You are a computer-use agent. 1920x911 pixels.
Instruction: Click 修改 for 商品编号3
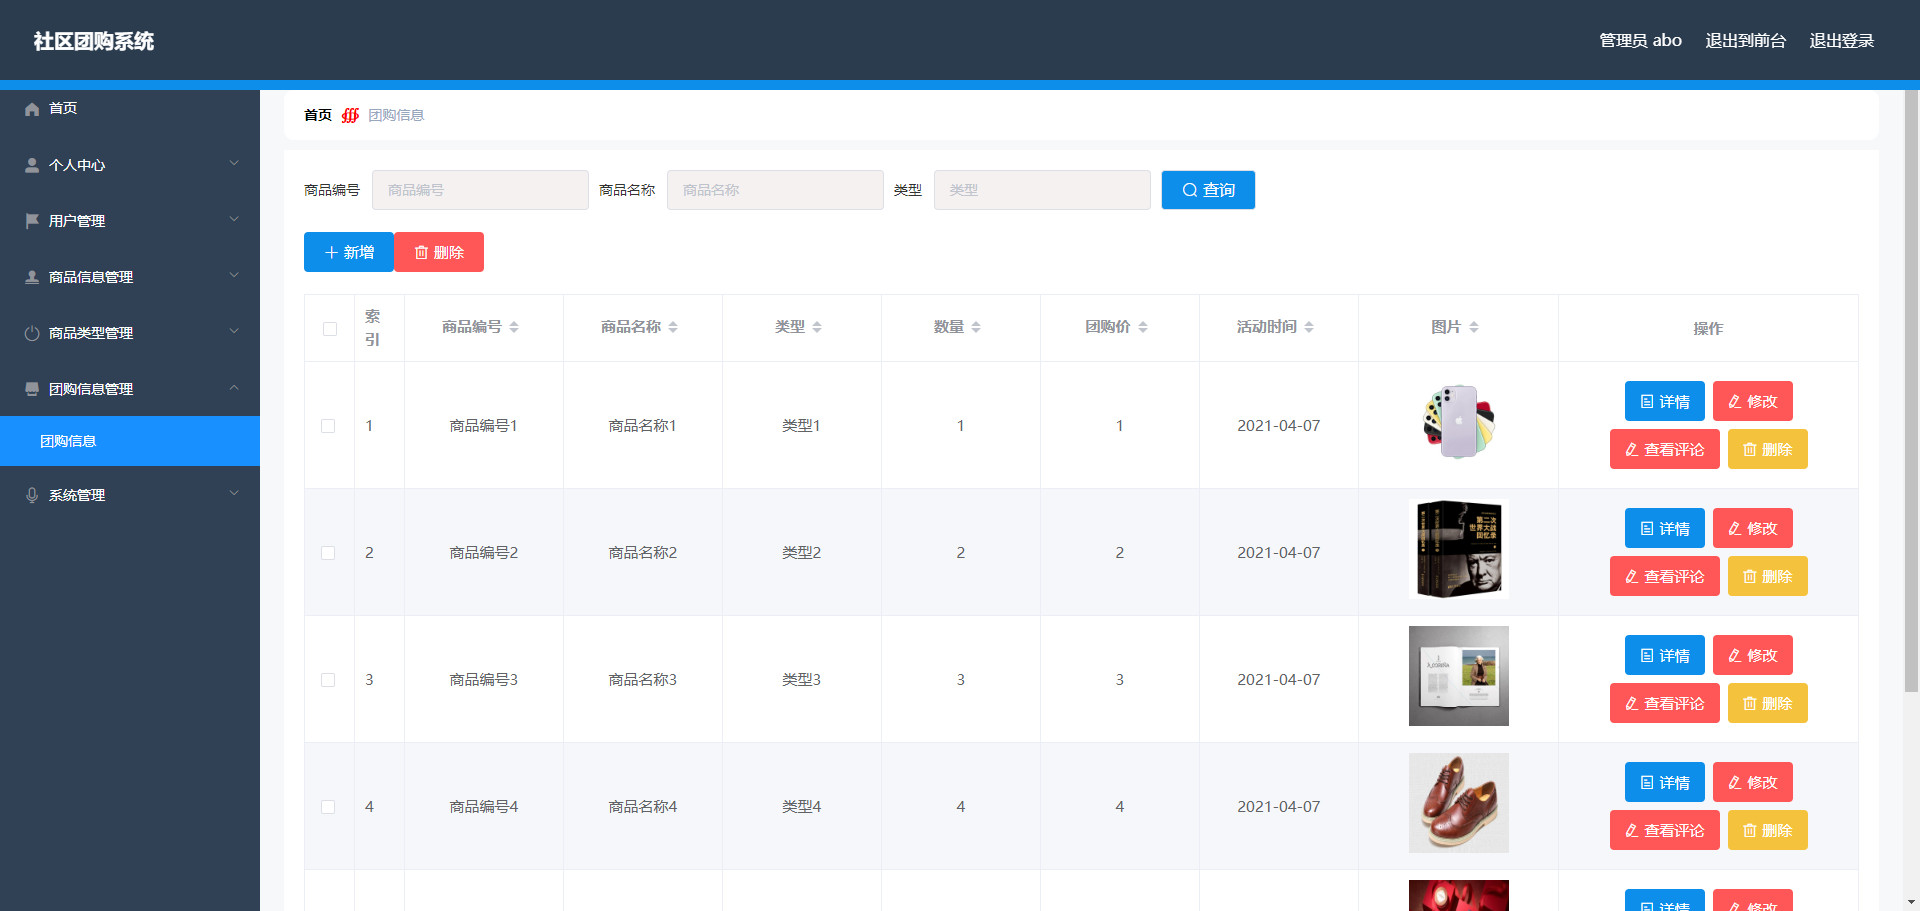click(x=1753, y=655)
